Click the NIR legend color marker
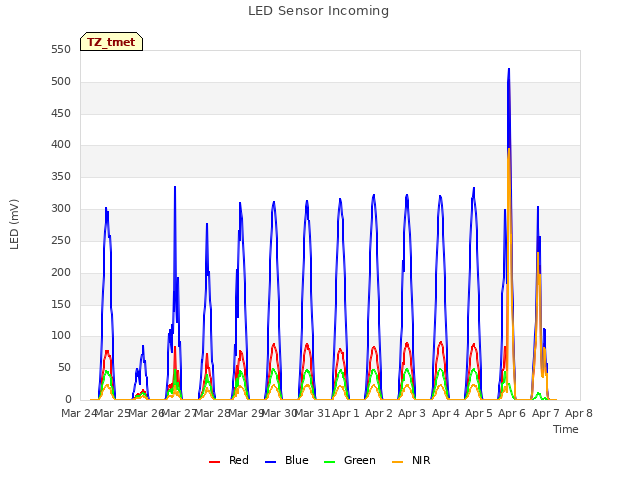The height and width of the screenshot is (480, 640). pos(397,462)
